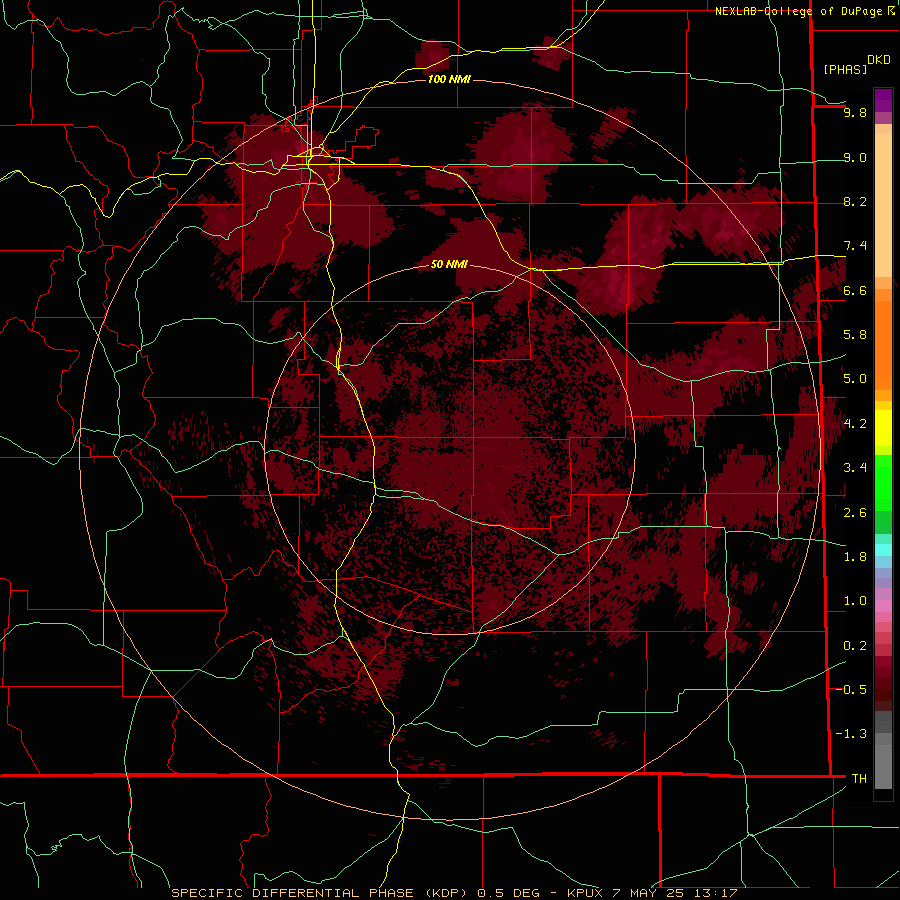Click the 9.8 value on color scale

tap(855, 112)
